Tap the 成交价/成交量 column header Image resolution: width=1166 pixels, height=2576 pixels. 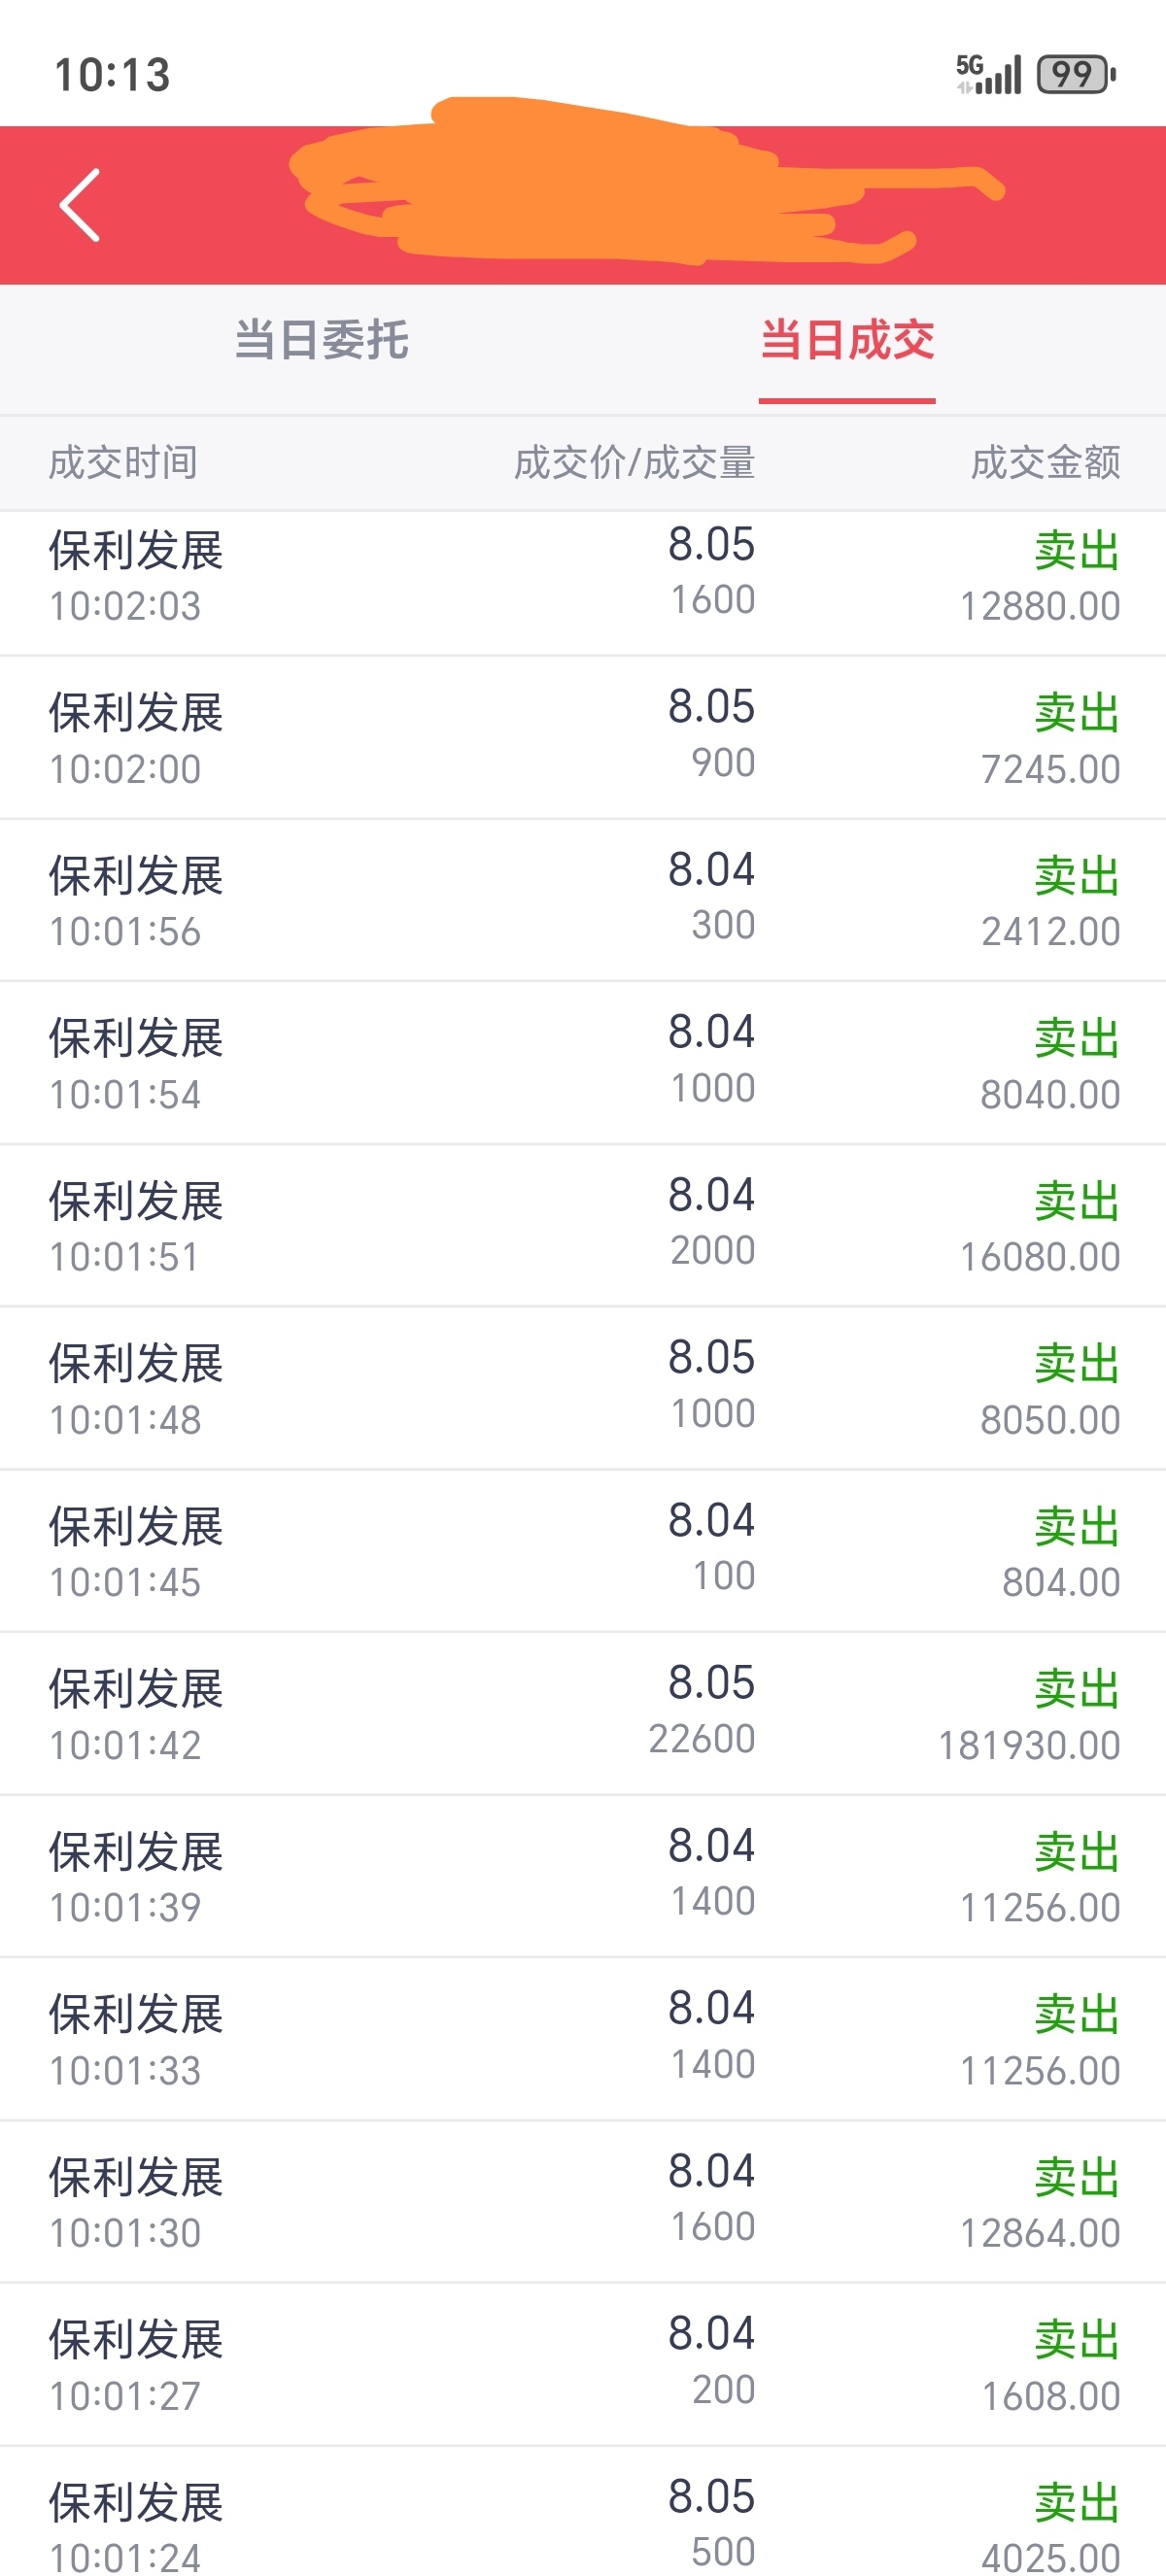point(634,463)
